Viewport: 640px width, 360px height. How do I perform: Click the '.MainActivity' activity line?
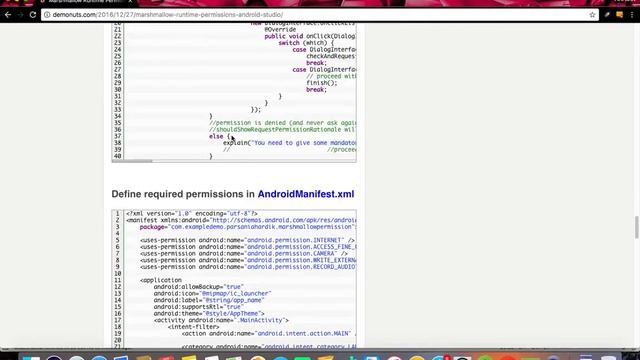tap(221, 320)
